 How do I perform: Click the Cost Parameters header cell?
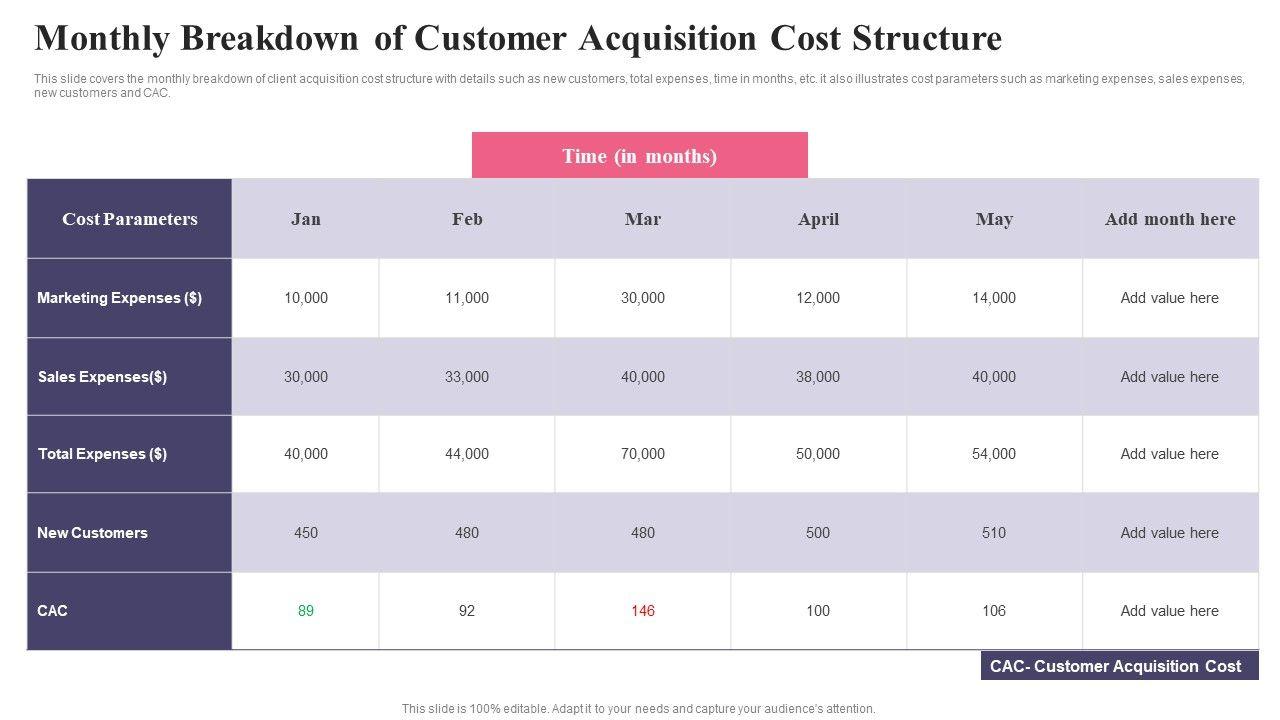coord(130,219)
